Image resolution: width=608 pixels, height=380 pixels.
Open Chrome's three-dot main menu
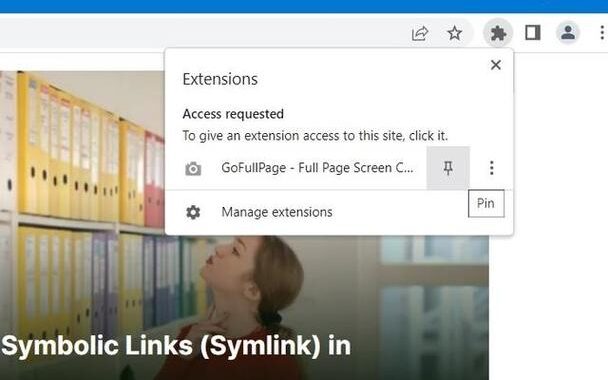click(602, 33)
